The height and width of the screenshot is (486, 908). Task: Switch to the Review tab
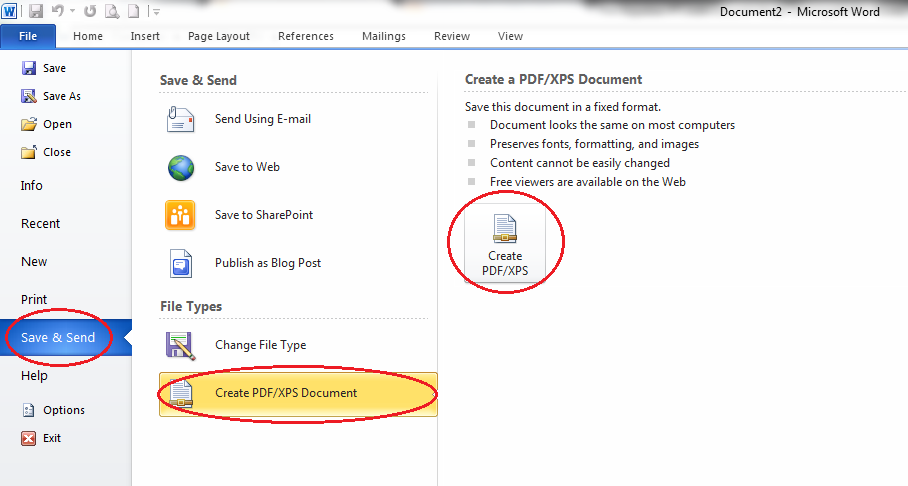tap(452, 36)
